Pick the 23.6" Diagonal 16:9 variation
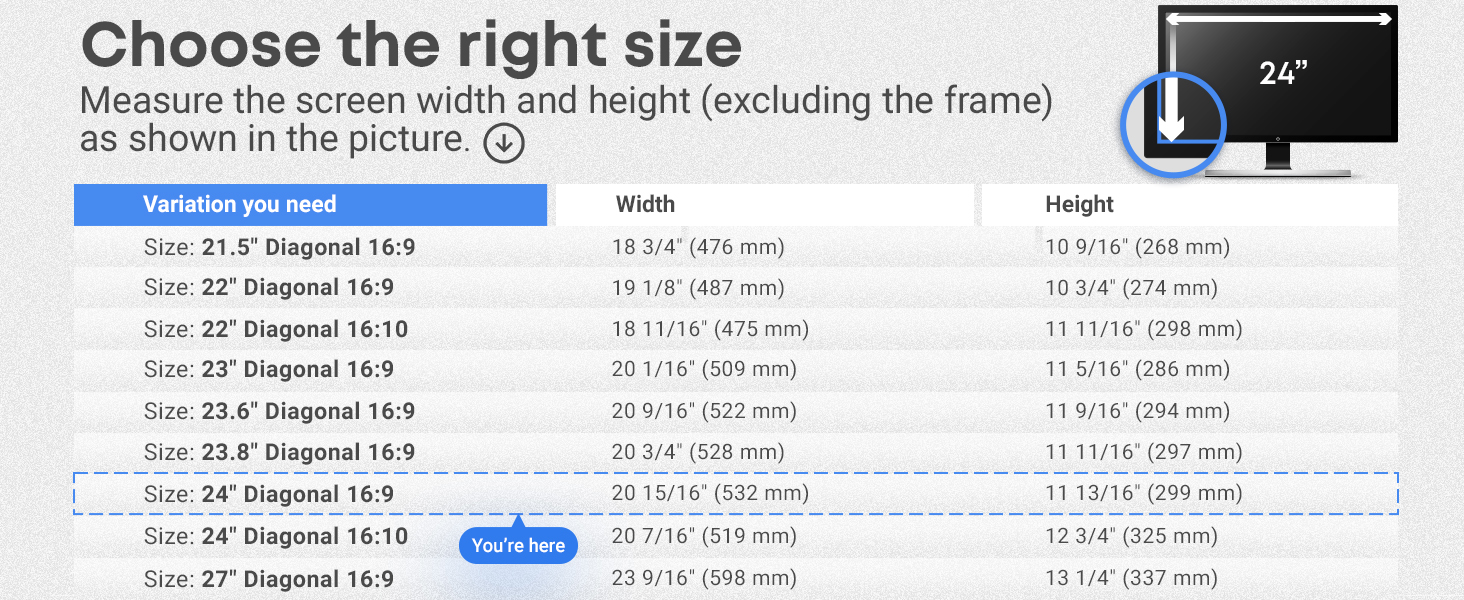 click(279, 411)
